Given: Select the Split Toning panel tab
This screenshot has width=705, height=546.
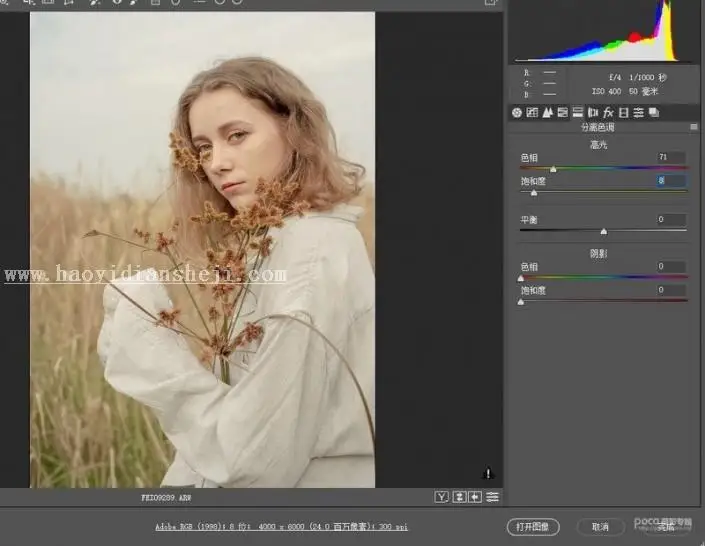Looking at the screenshot, I should pyautogui.click(x=578, y=112).
